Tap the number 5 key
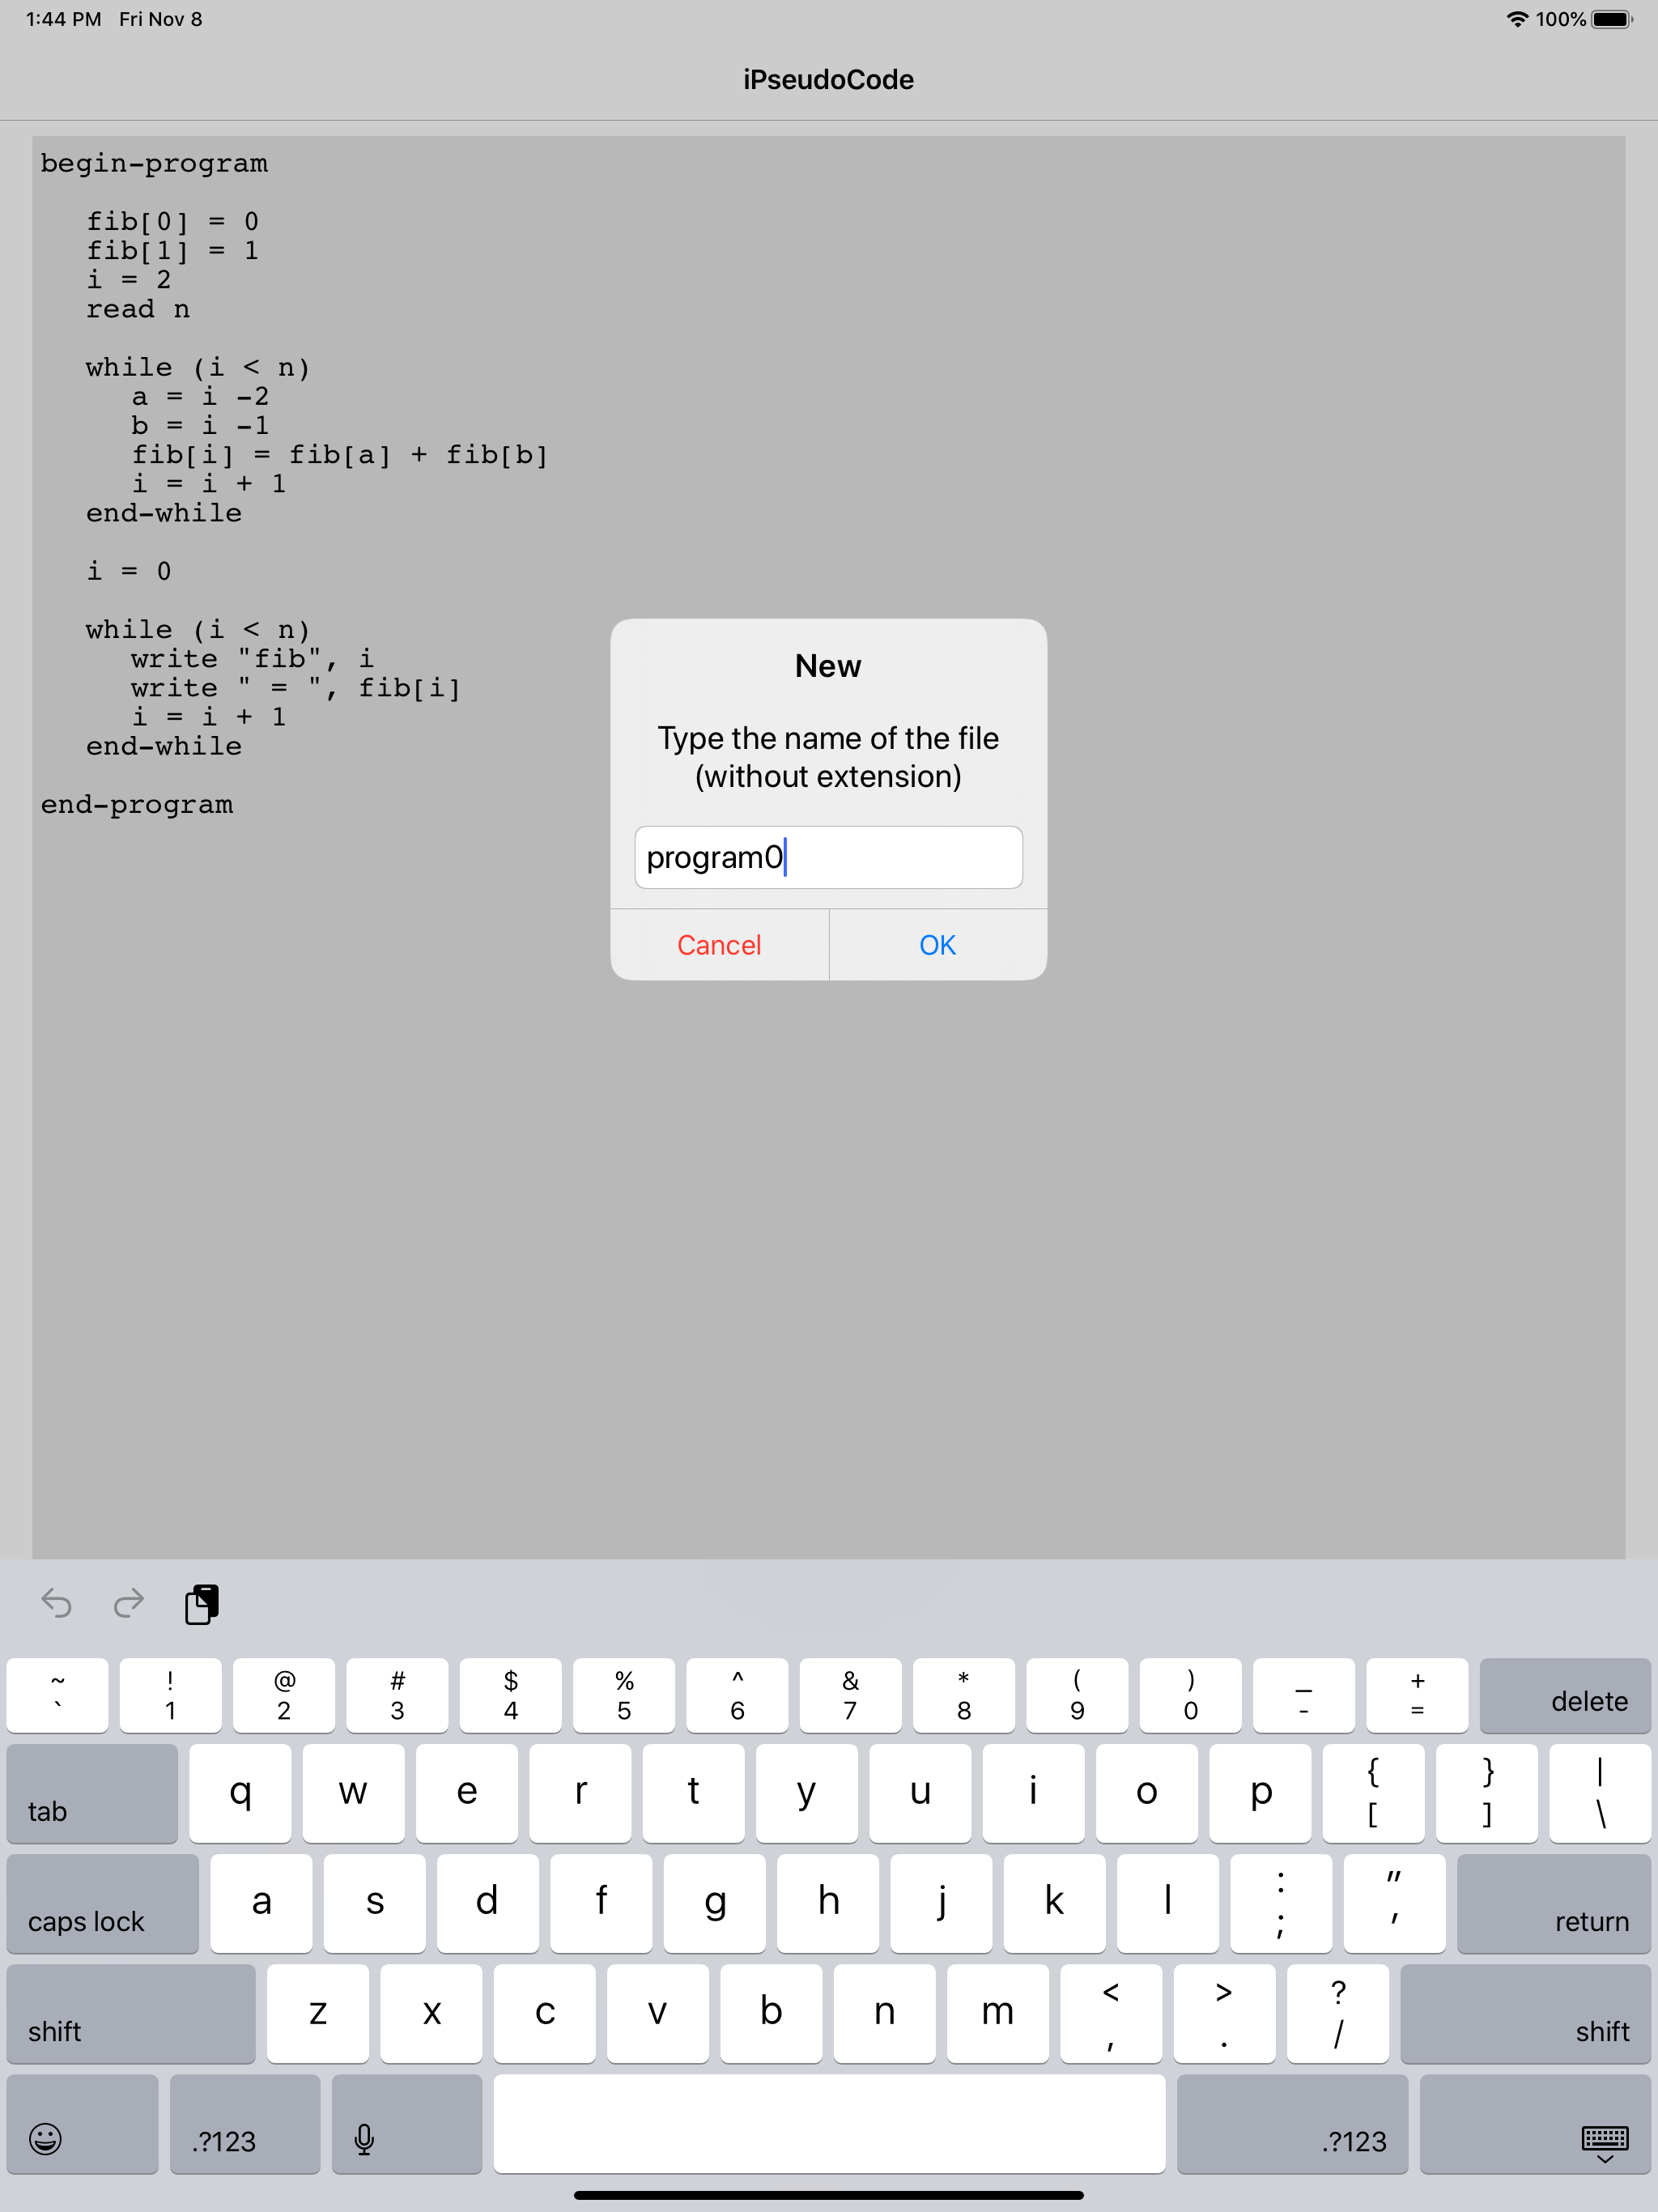 click(x=624, y=1696)
